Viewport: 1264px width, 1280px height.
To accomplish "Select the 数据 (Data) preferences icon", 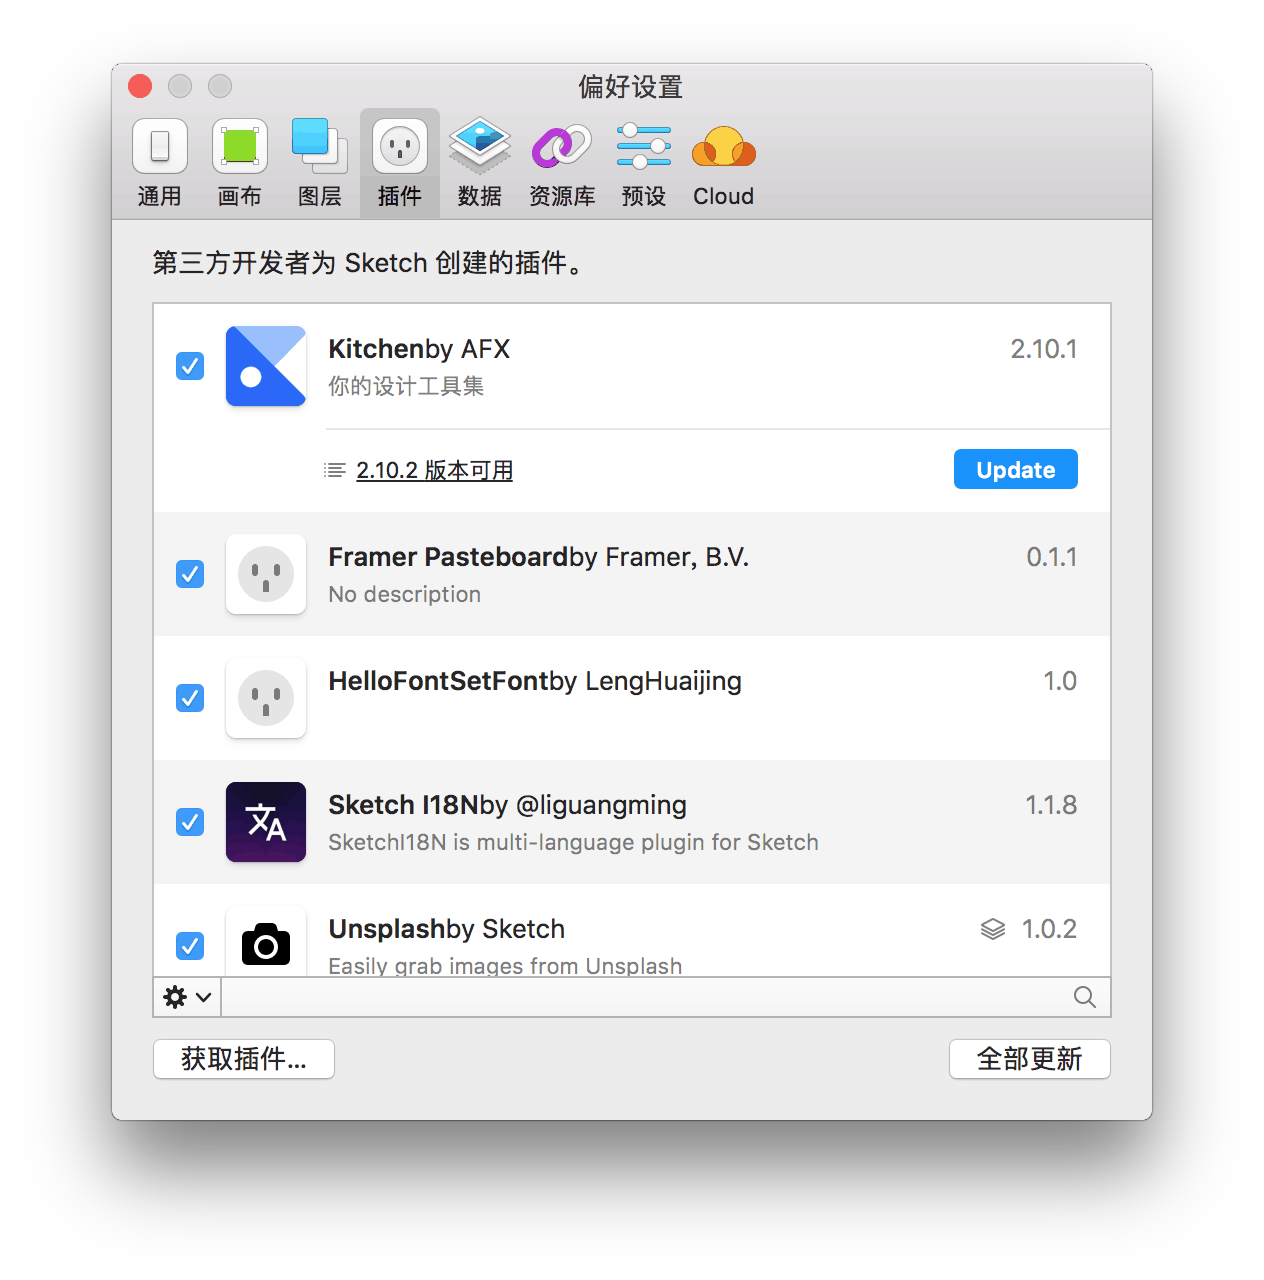I will click(480, 162).
